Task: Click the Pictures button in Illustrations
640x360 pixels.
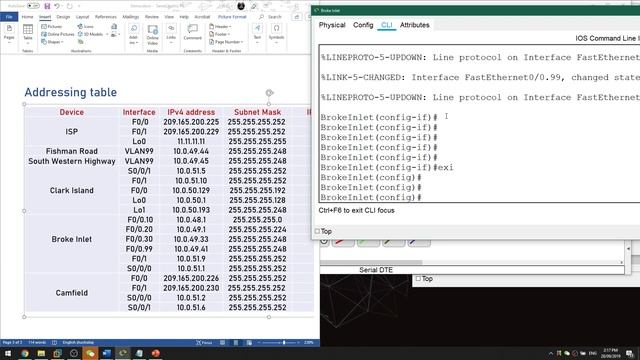Action: [x=52, y=27]
